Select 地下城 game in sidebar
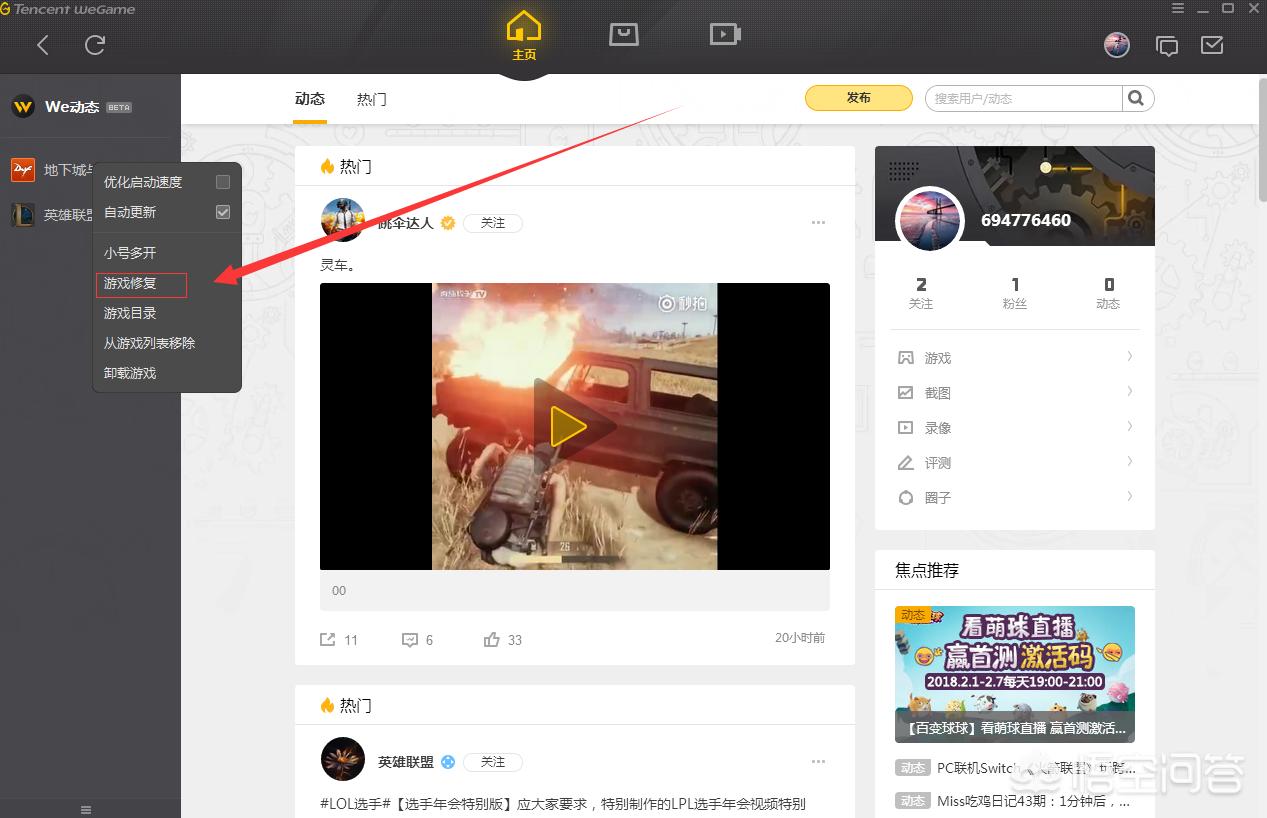The image size is (1267, 818). [53, 170]
